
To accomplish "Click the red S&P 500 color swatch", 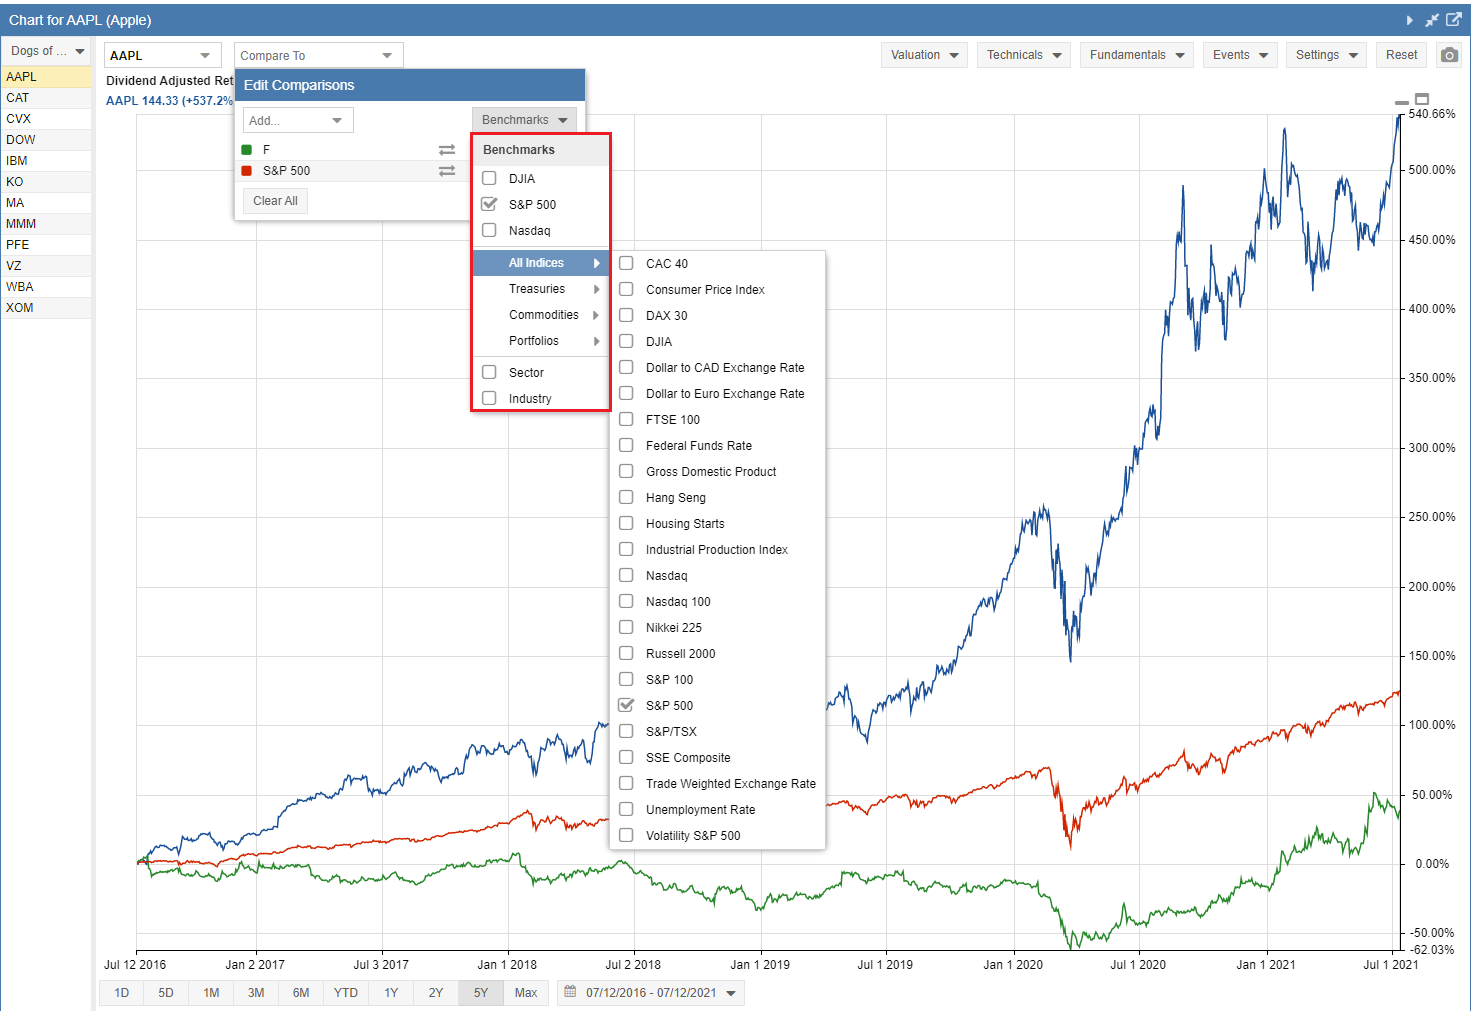I will 247,171.
